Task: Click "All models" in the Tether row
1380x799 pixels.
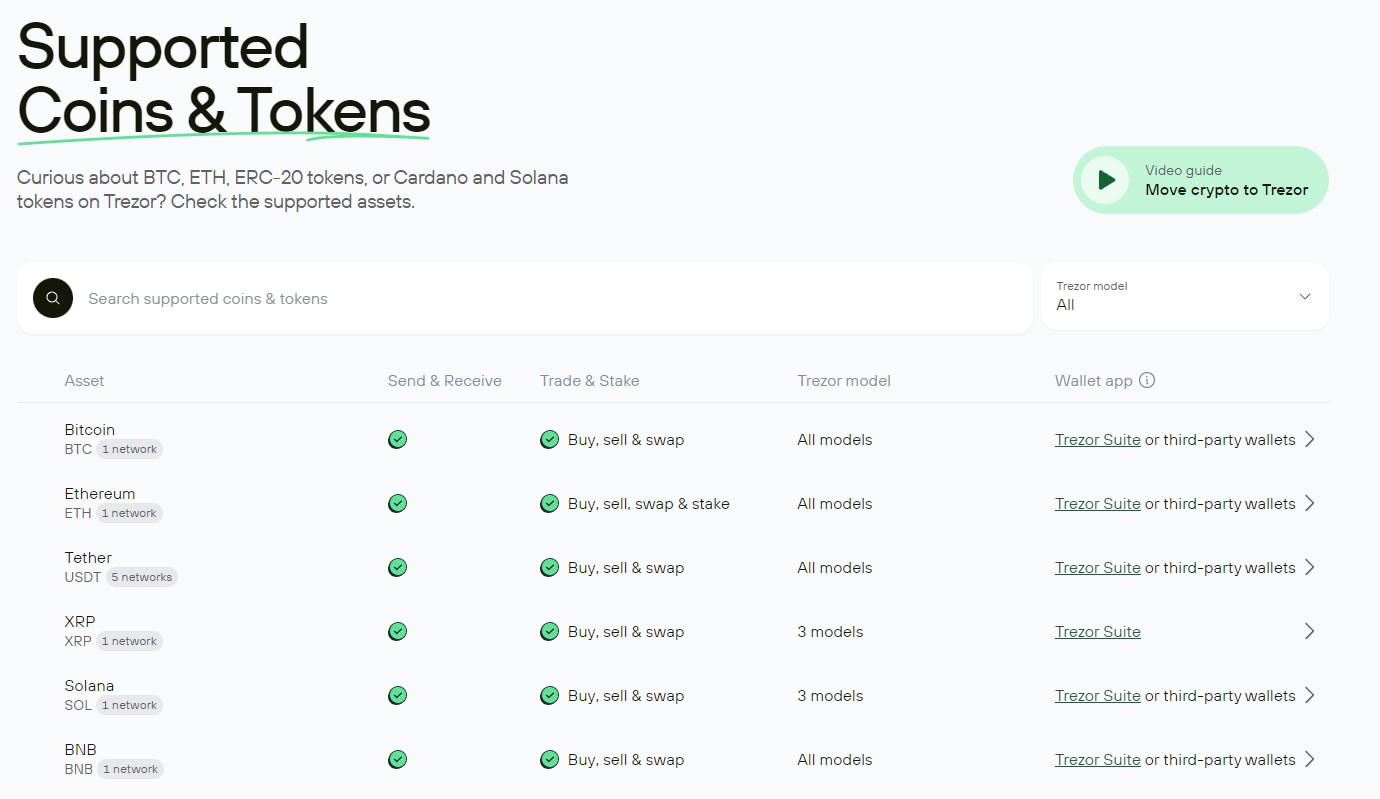Action: 835,568
